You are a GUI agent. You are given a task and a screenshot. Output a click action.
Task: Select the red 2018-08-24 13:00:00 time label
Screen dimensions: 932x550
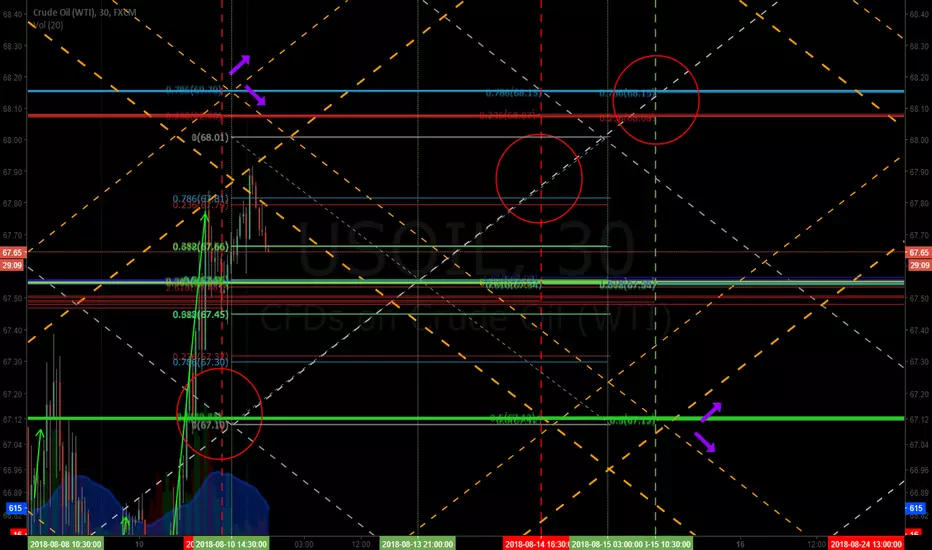pyautogui.click(x=866, y=544)
